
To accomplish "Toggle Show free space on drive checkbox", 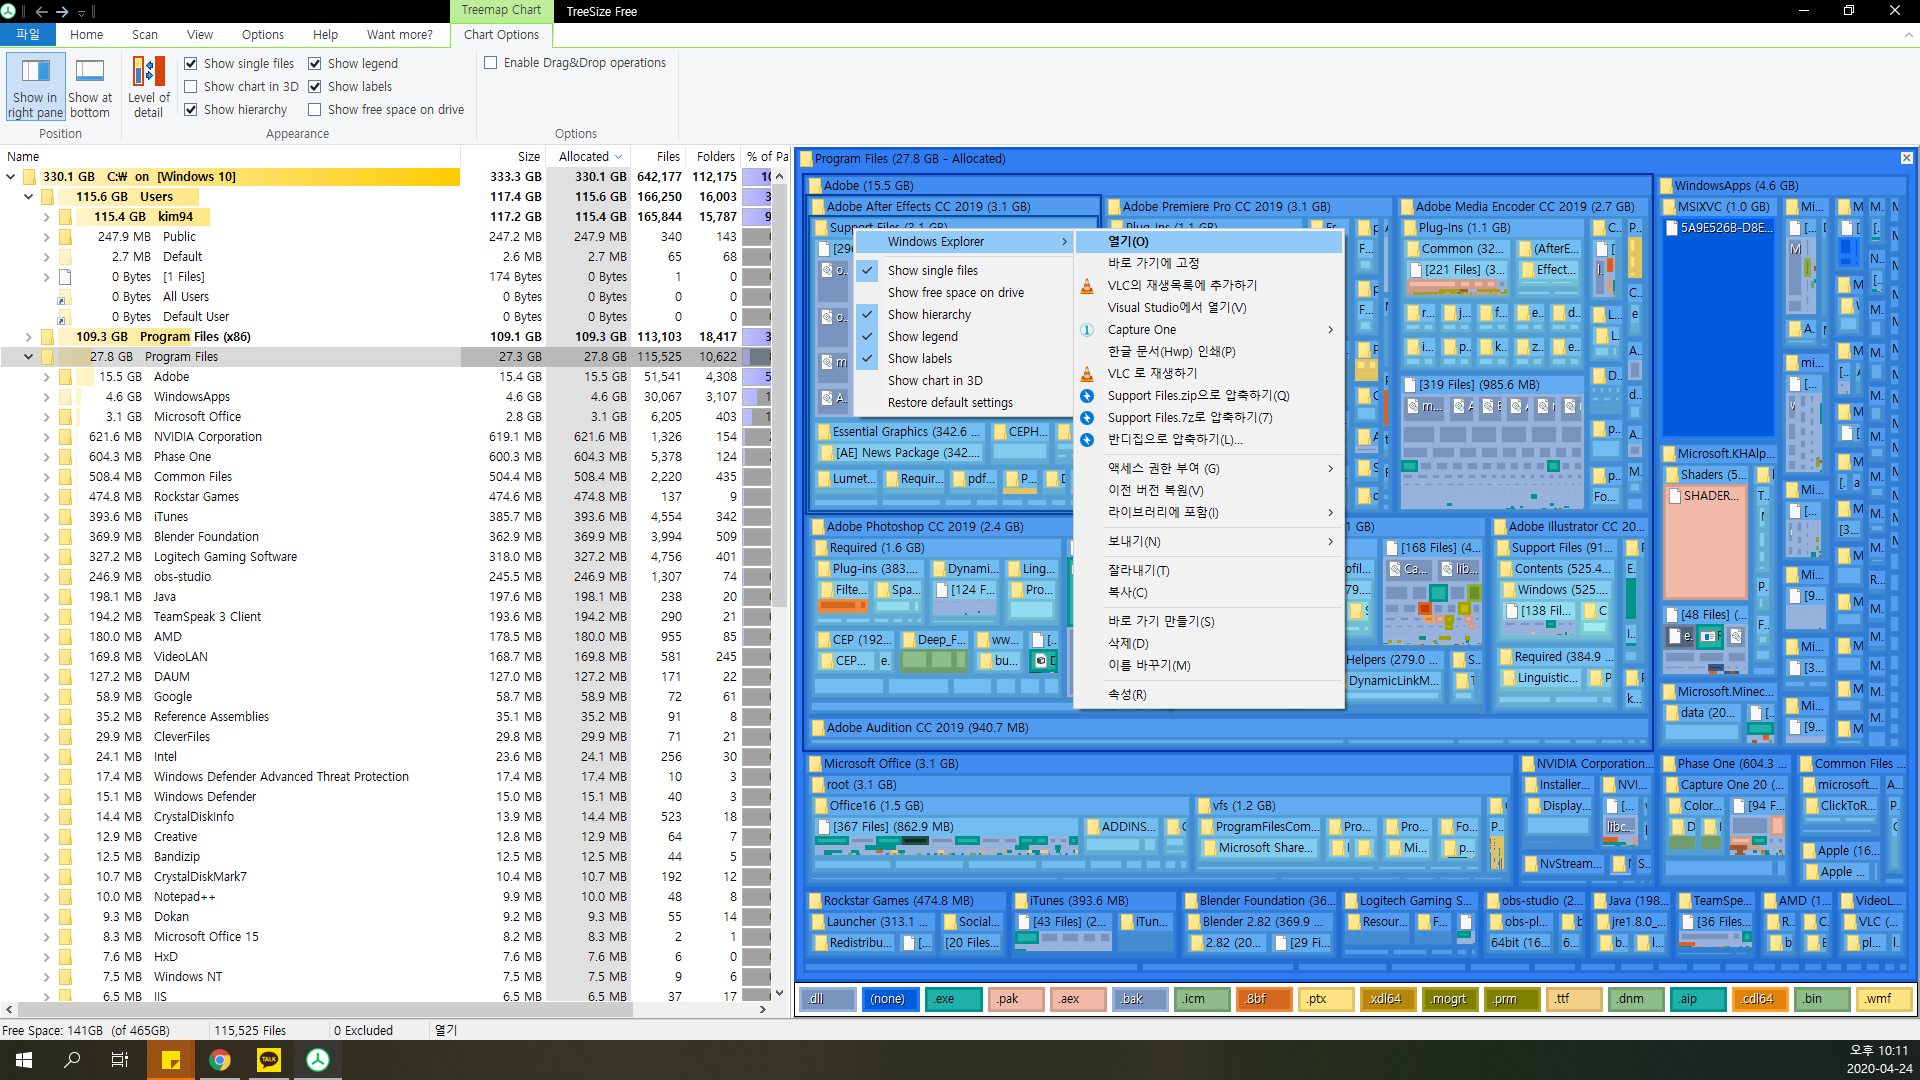I will [x=315, y=110].
